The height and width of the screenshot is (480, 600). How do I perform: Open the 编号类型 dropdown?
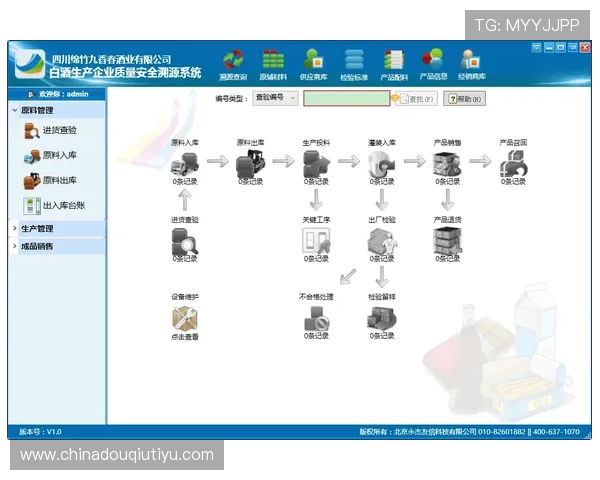275,99
